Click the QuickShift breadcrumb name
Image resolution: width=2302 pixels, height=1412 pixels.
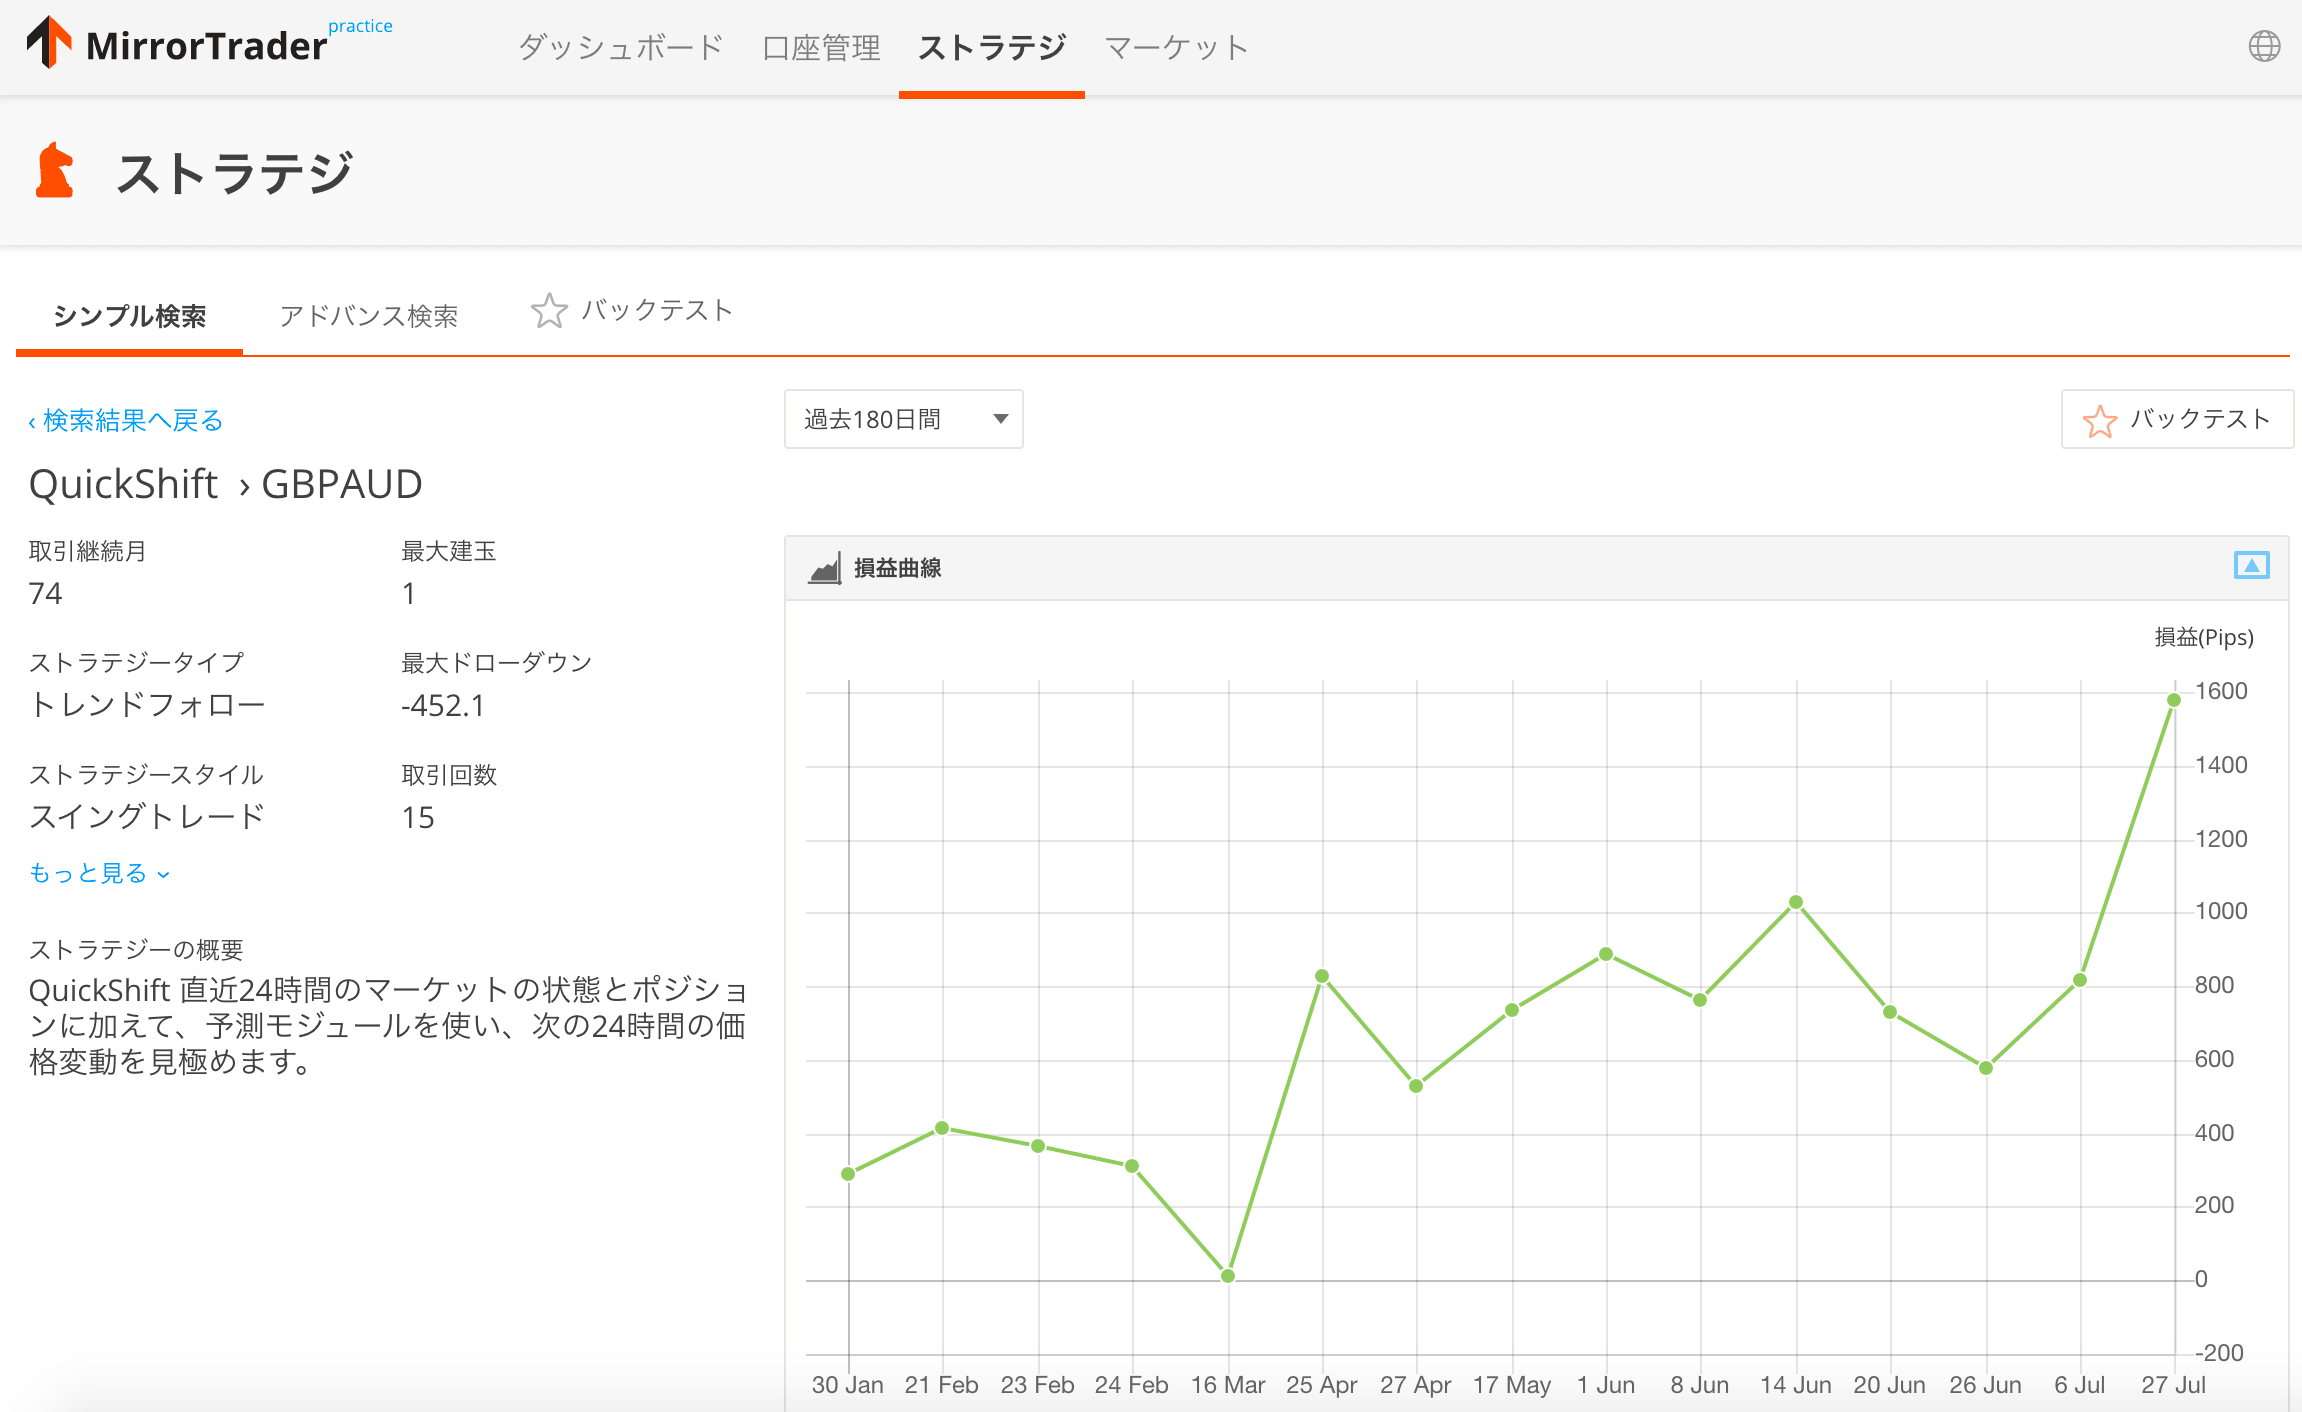point(123,484)
